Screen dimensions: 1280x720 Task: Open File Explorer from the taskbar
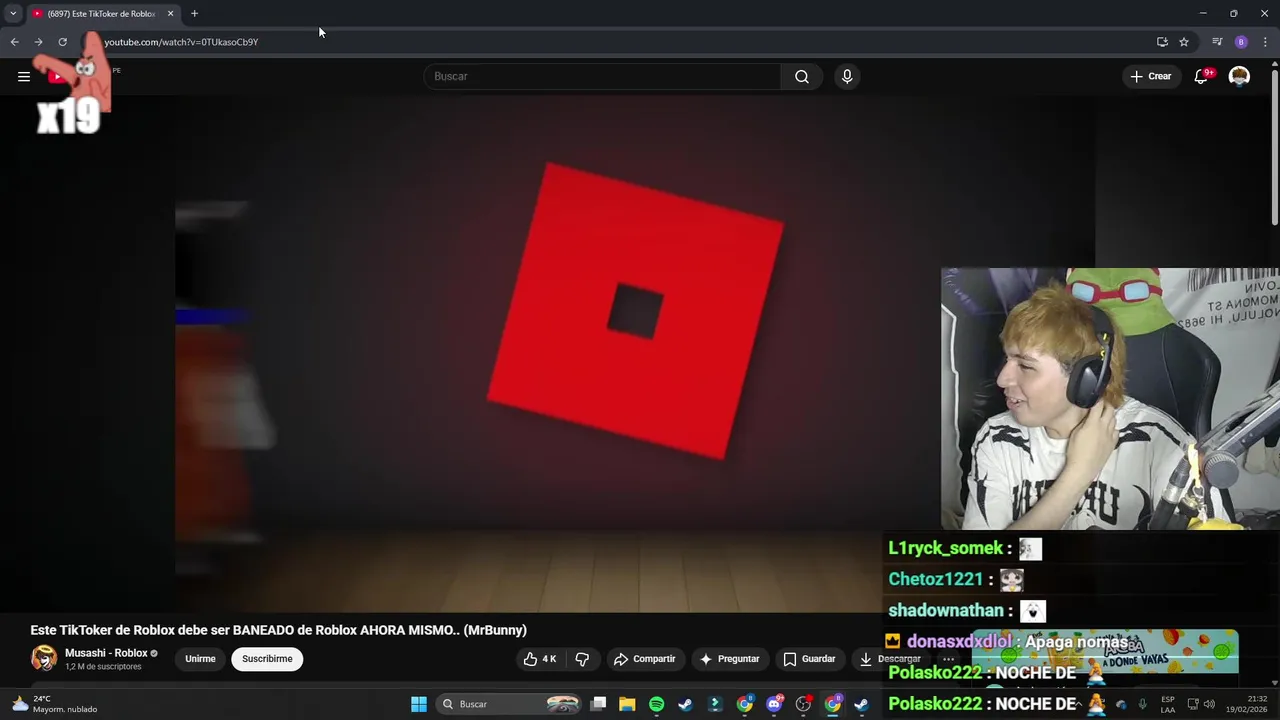pos(627,704)
